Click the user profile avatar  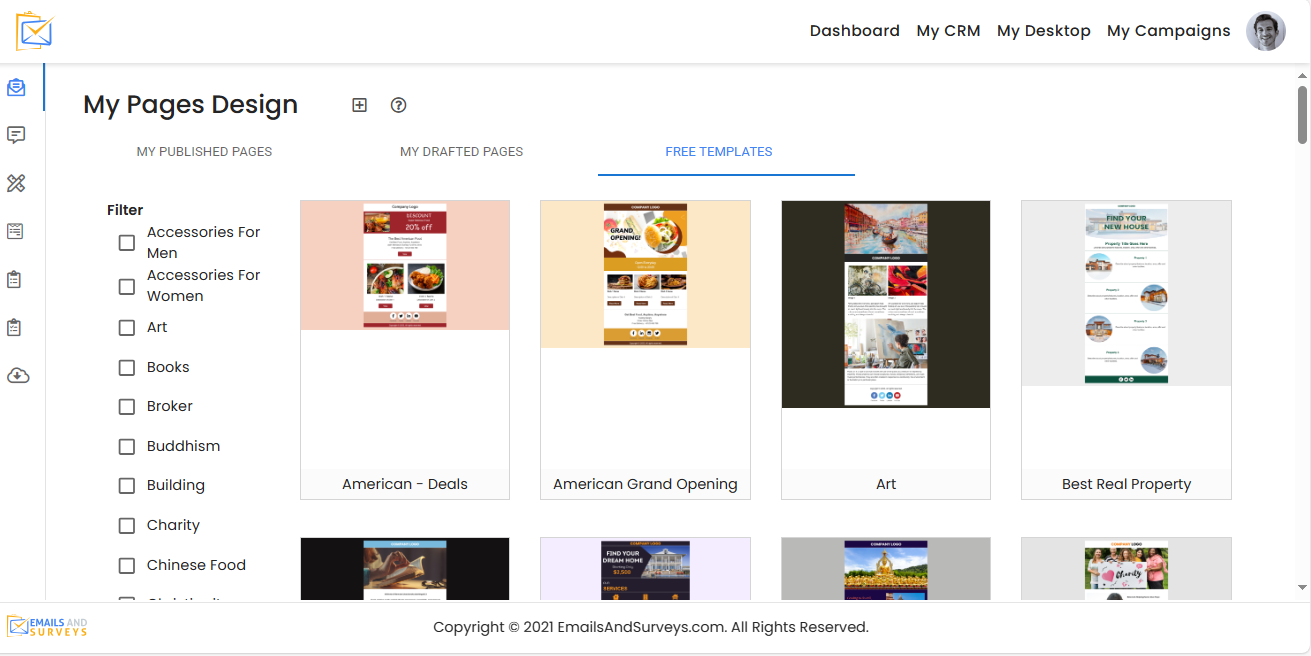coord(1265,31)
